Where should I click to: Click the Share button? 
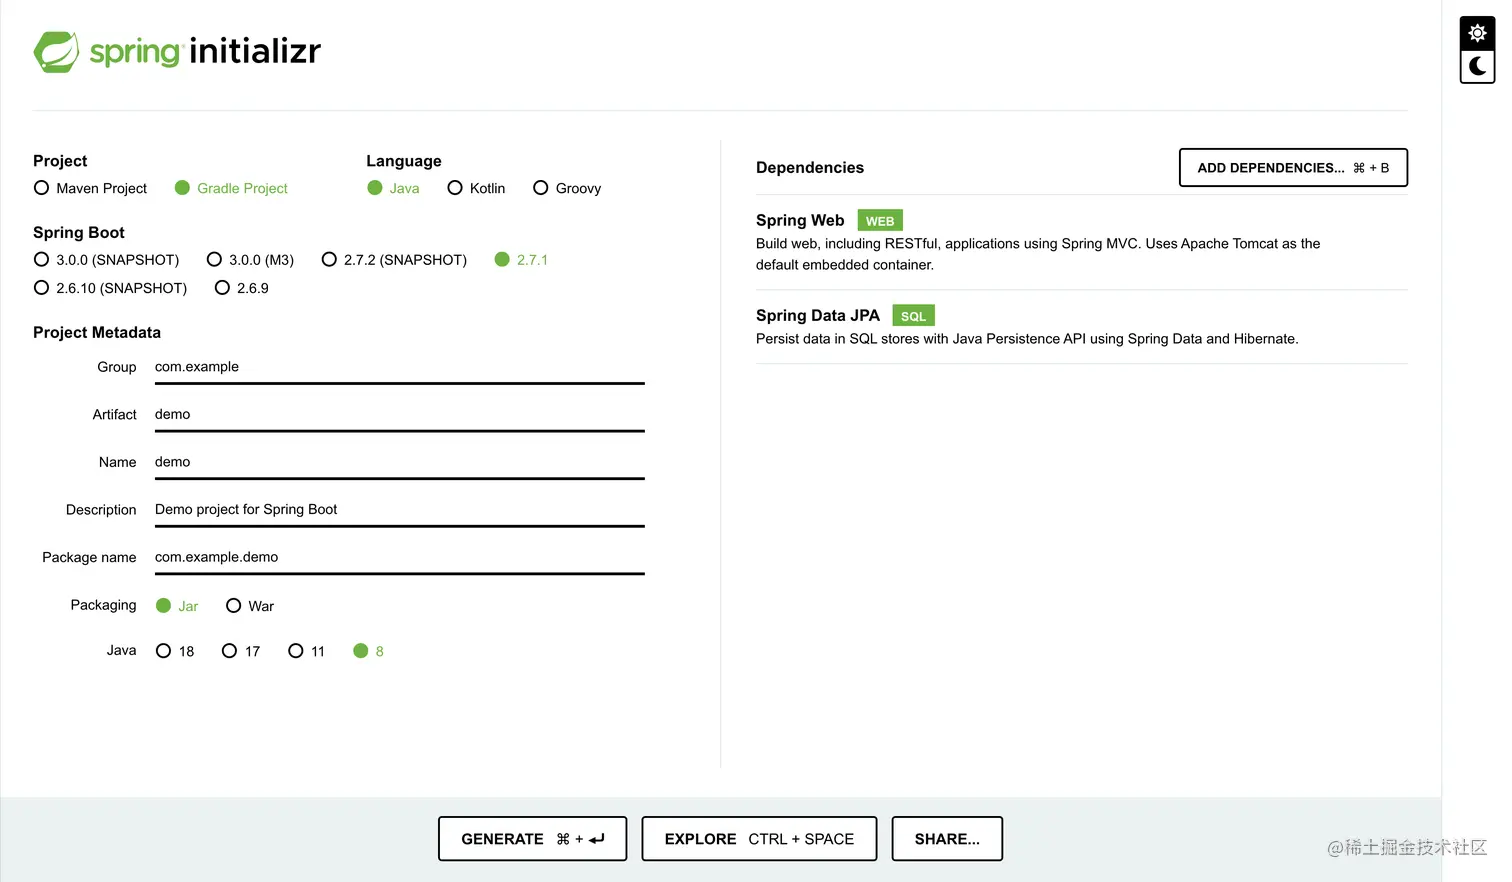947,839
